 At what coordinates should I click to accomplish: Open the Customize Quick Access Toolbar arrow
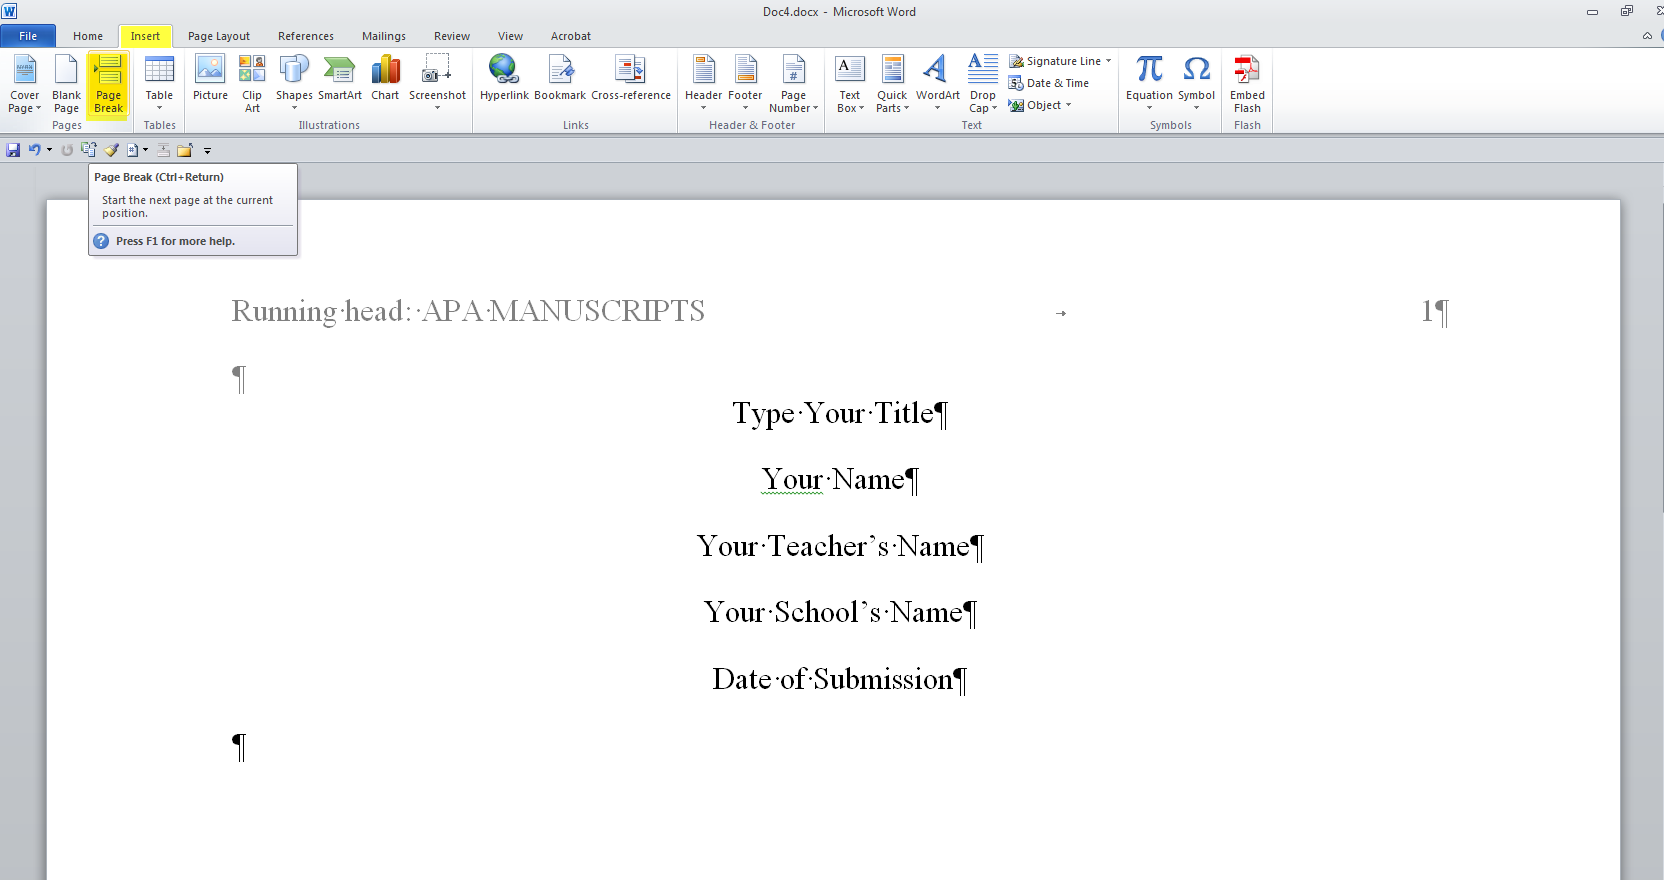click(208, 151)
